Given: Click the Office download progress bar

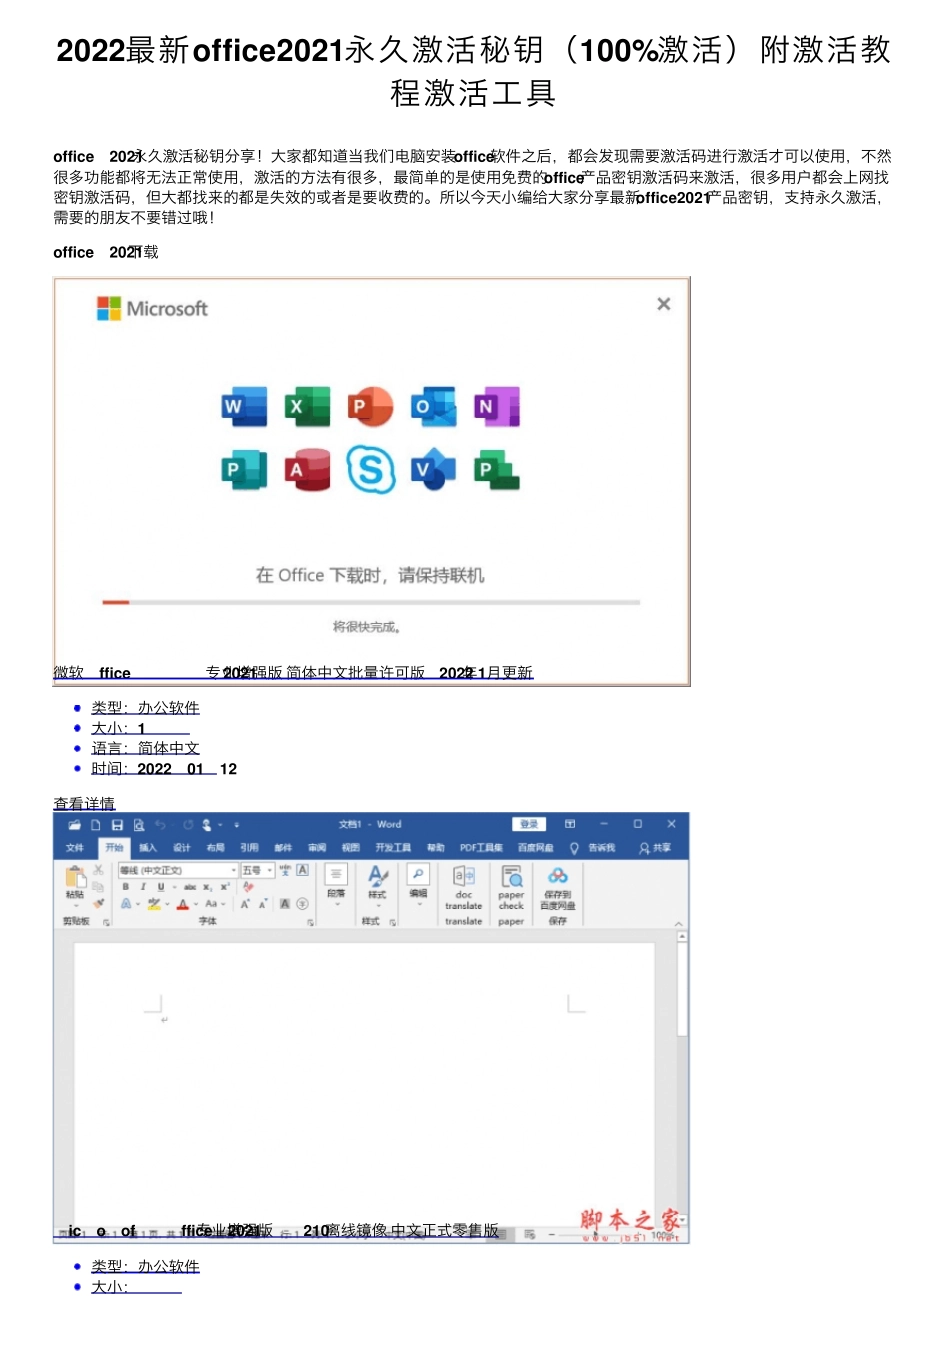Looking at the screenshot, I should [371, 602].
